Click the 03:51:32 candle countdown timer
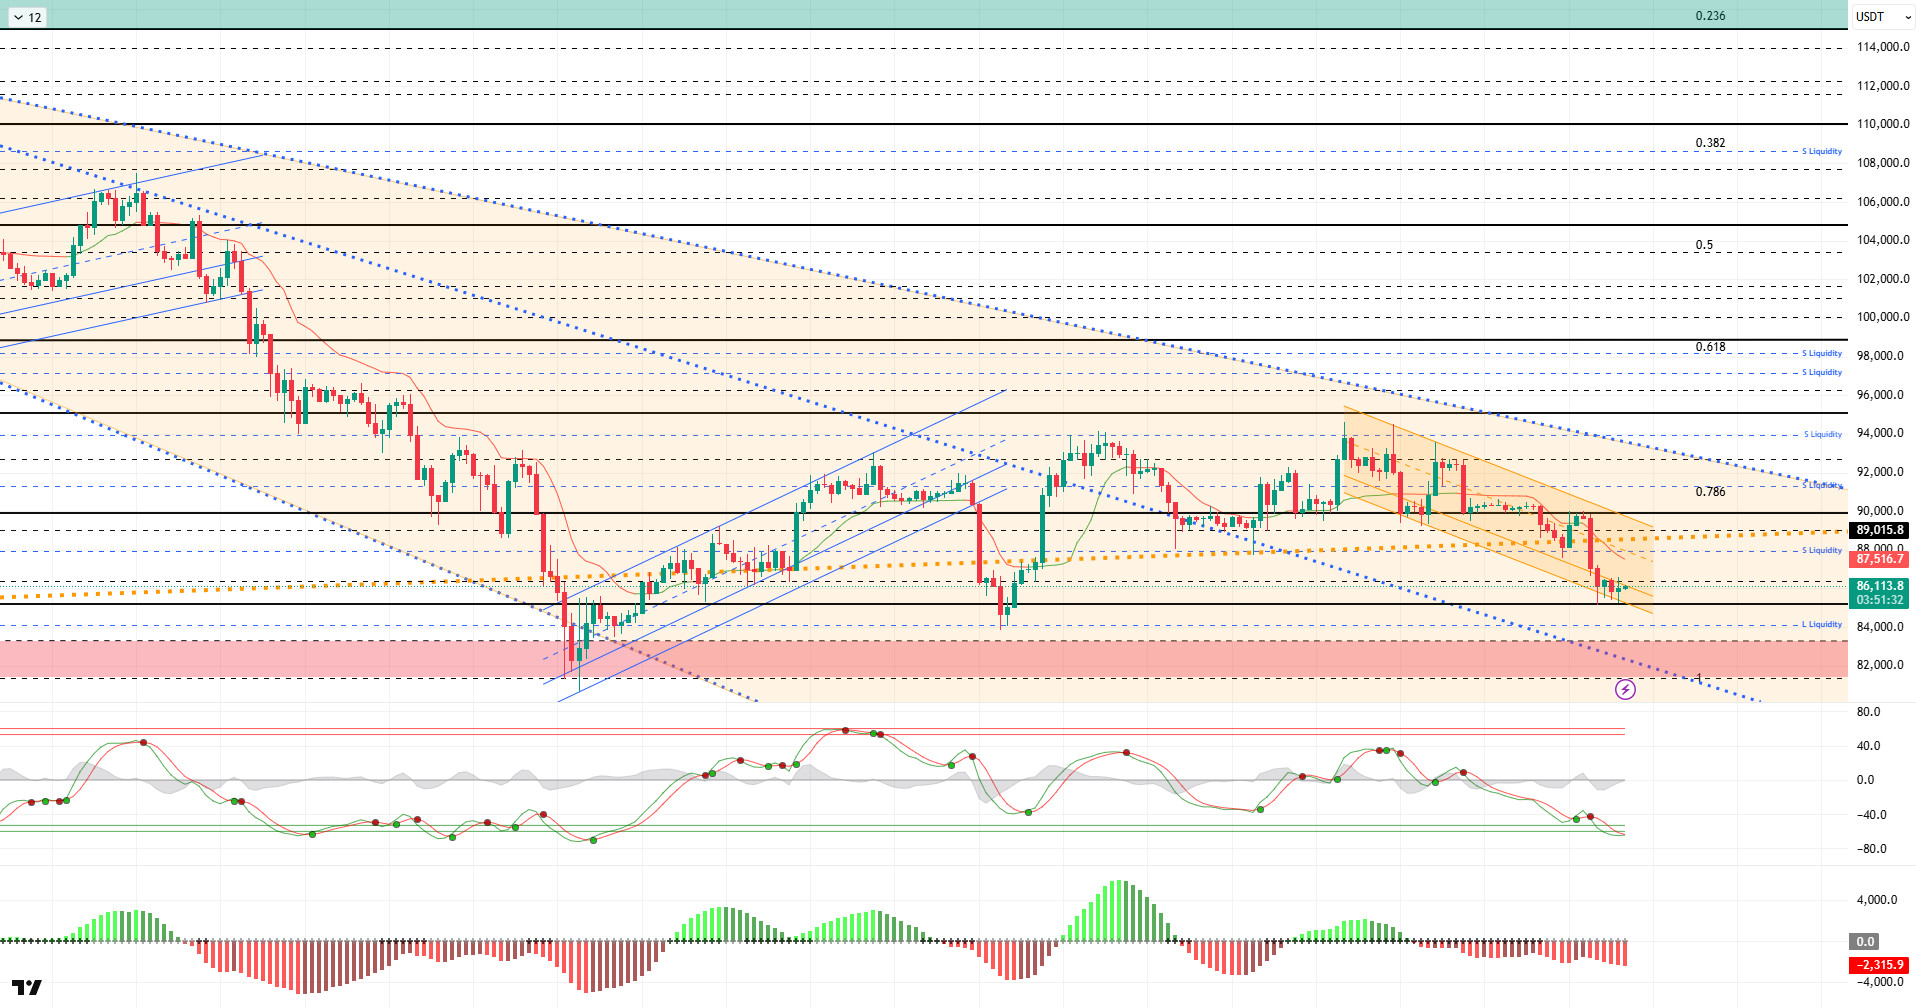1916x1008 pixels. point(1879,600)
